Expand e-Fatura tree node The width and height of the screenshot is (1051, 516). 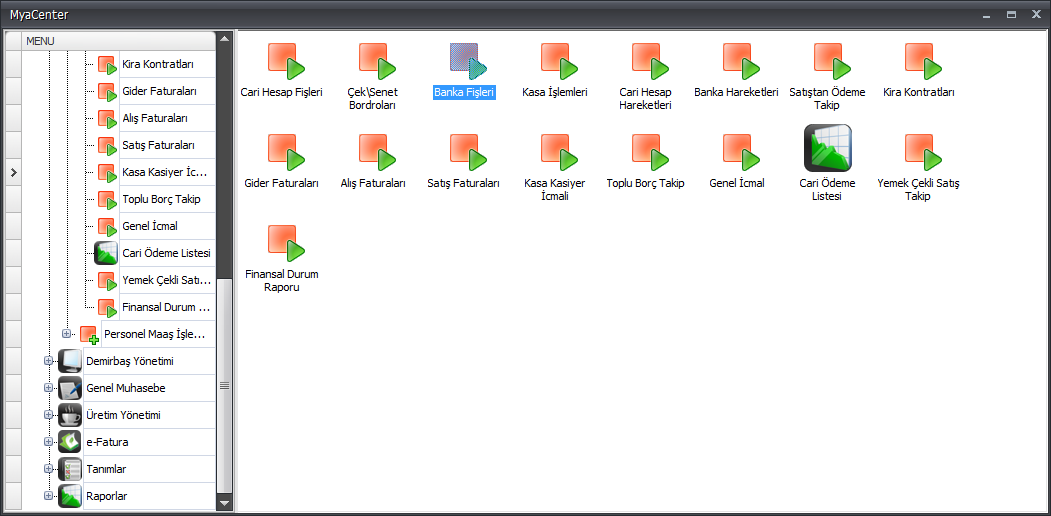point(48,442)
